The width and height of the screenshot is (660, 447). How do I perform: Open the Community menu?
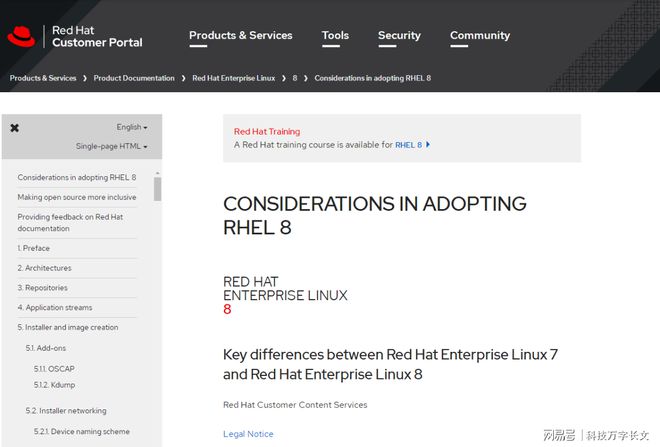480,35
